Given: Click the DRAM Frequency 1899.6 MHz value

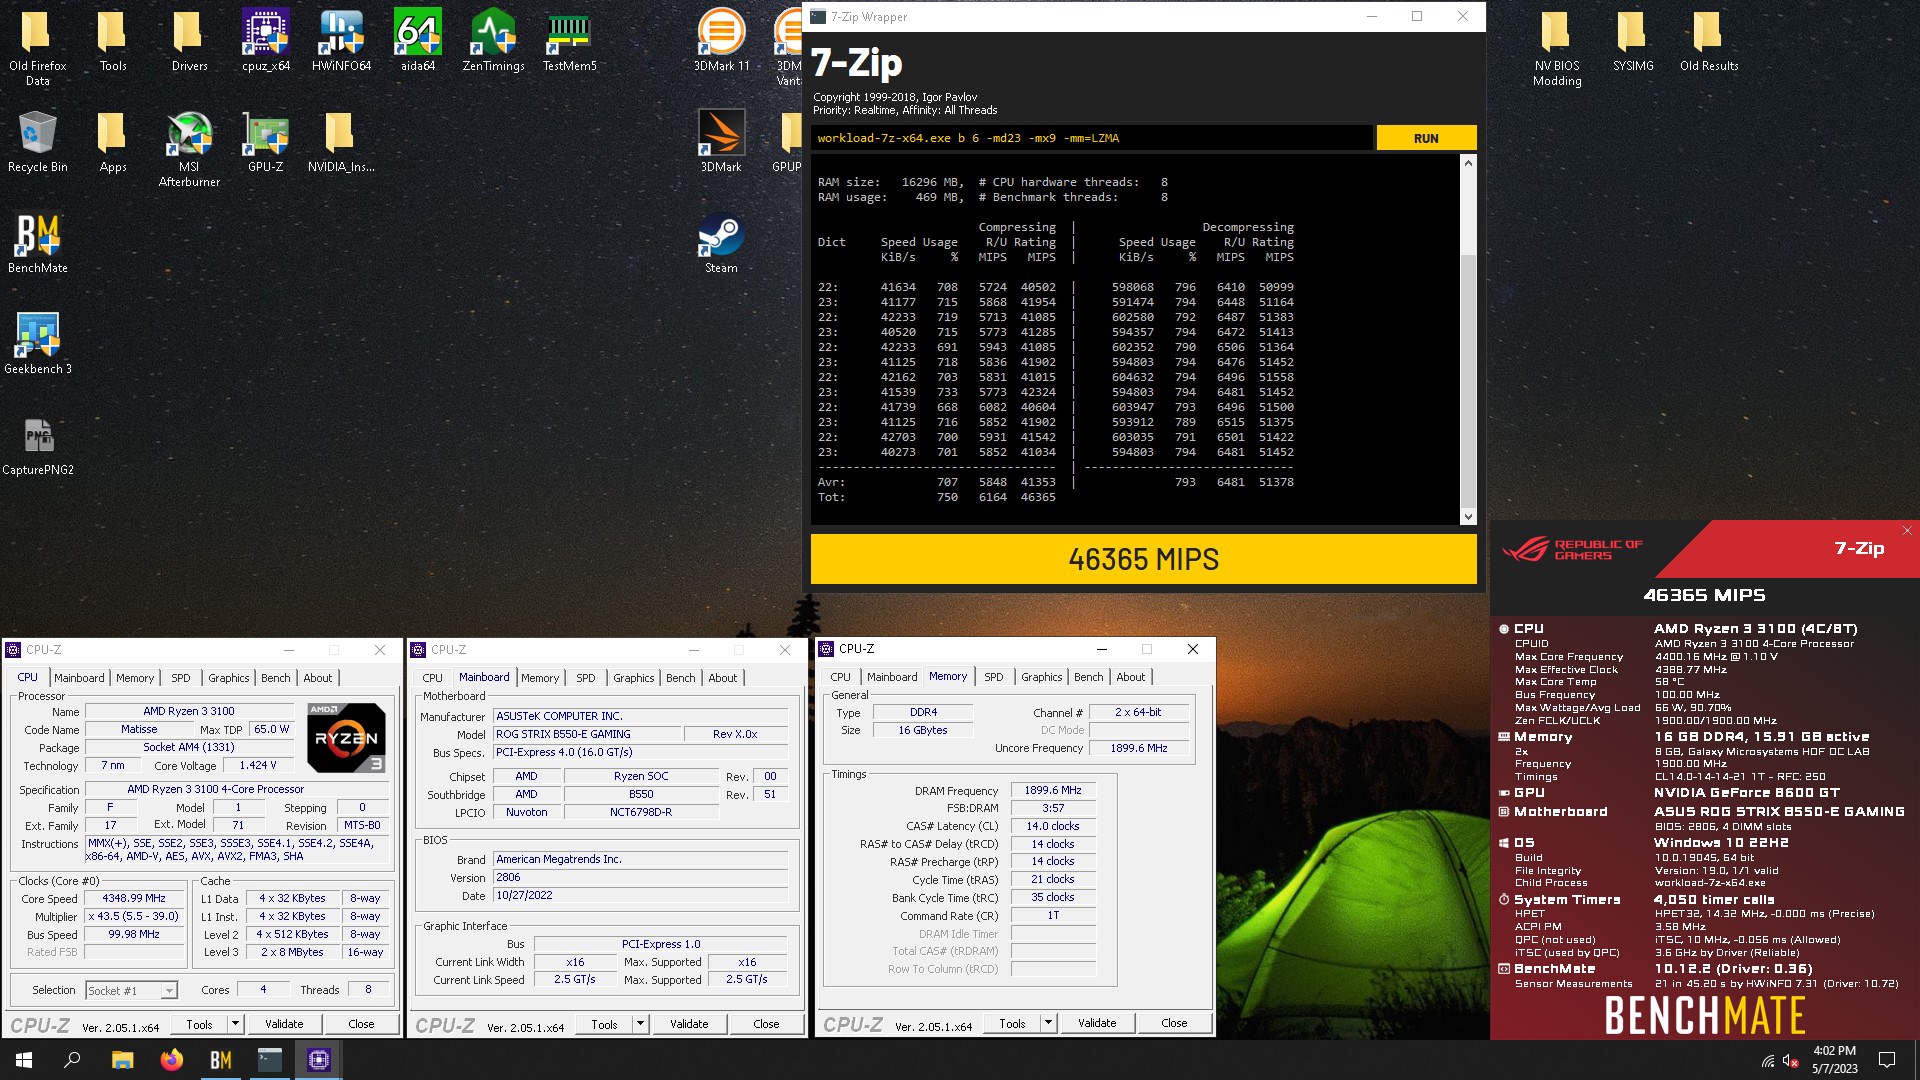Looking at the screenshot, I should point(1053,790).
